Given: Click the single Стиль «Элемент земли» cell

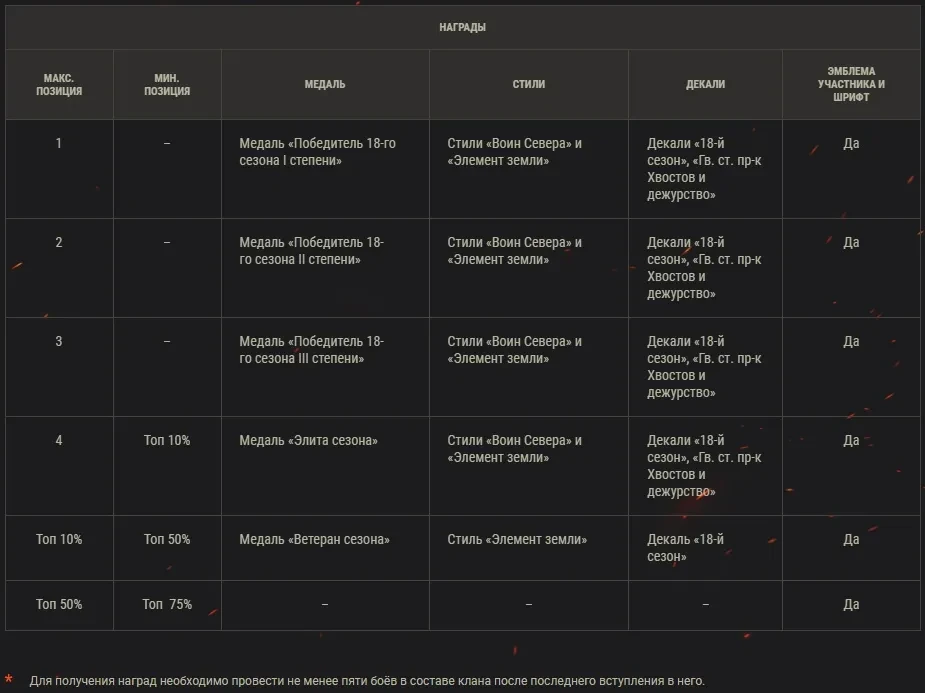Looking at the screenshot, I should pyautogui.click(x=517, y=539).
